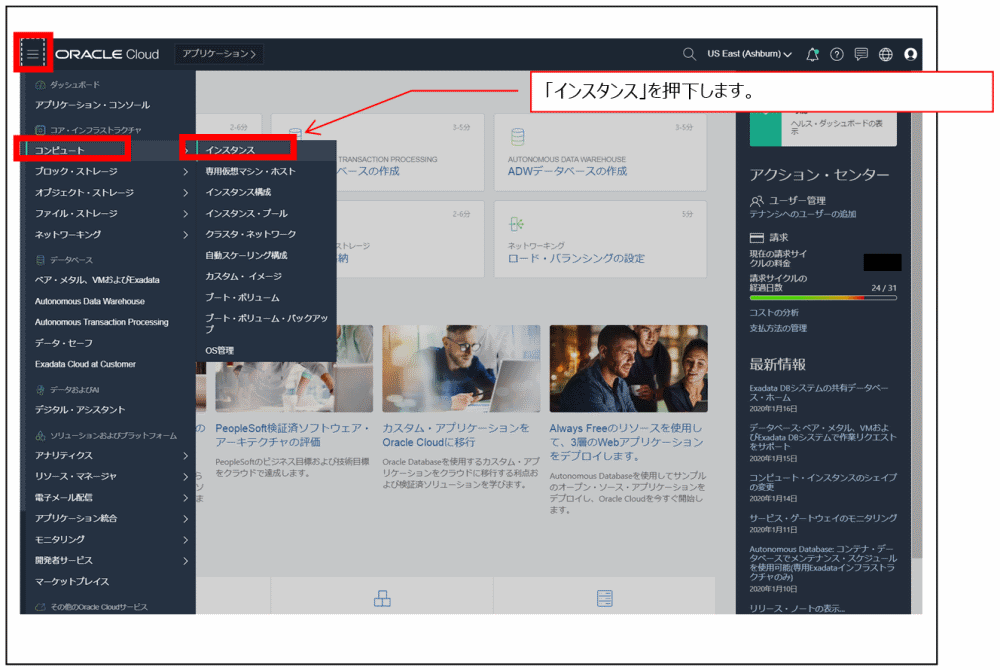Click the billing card icon
The height and width of the screenshot is (670, 1000).
pyautogui.click(x=756, y=238)
